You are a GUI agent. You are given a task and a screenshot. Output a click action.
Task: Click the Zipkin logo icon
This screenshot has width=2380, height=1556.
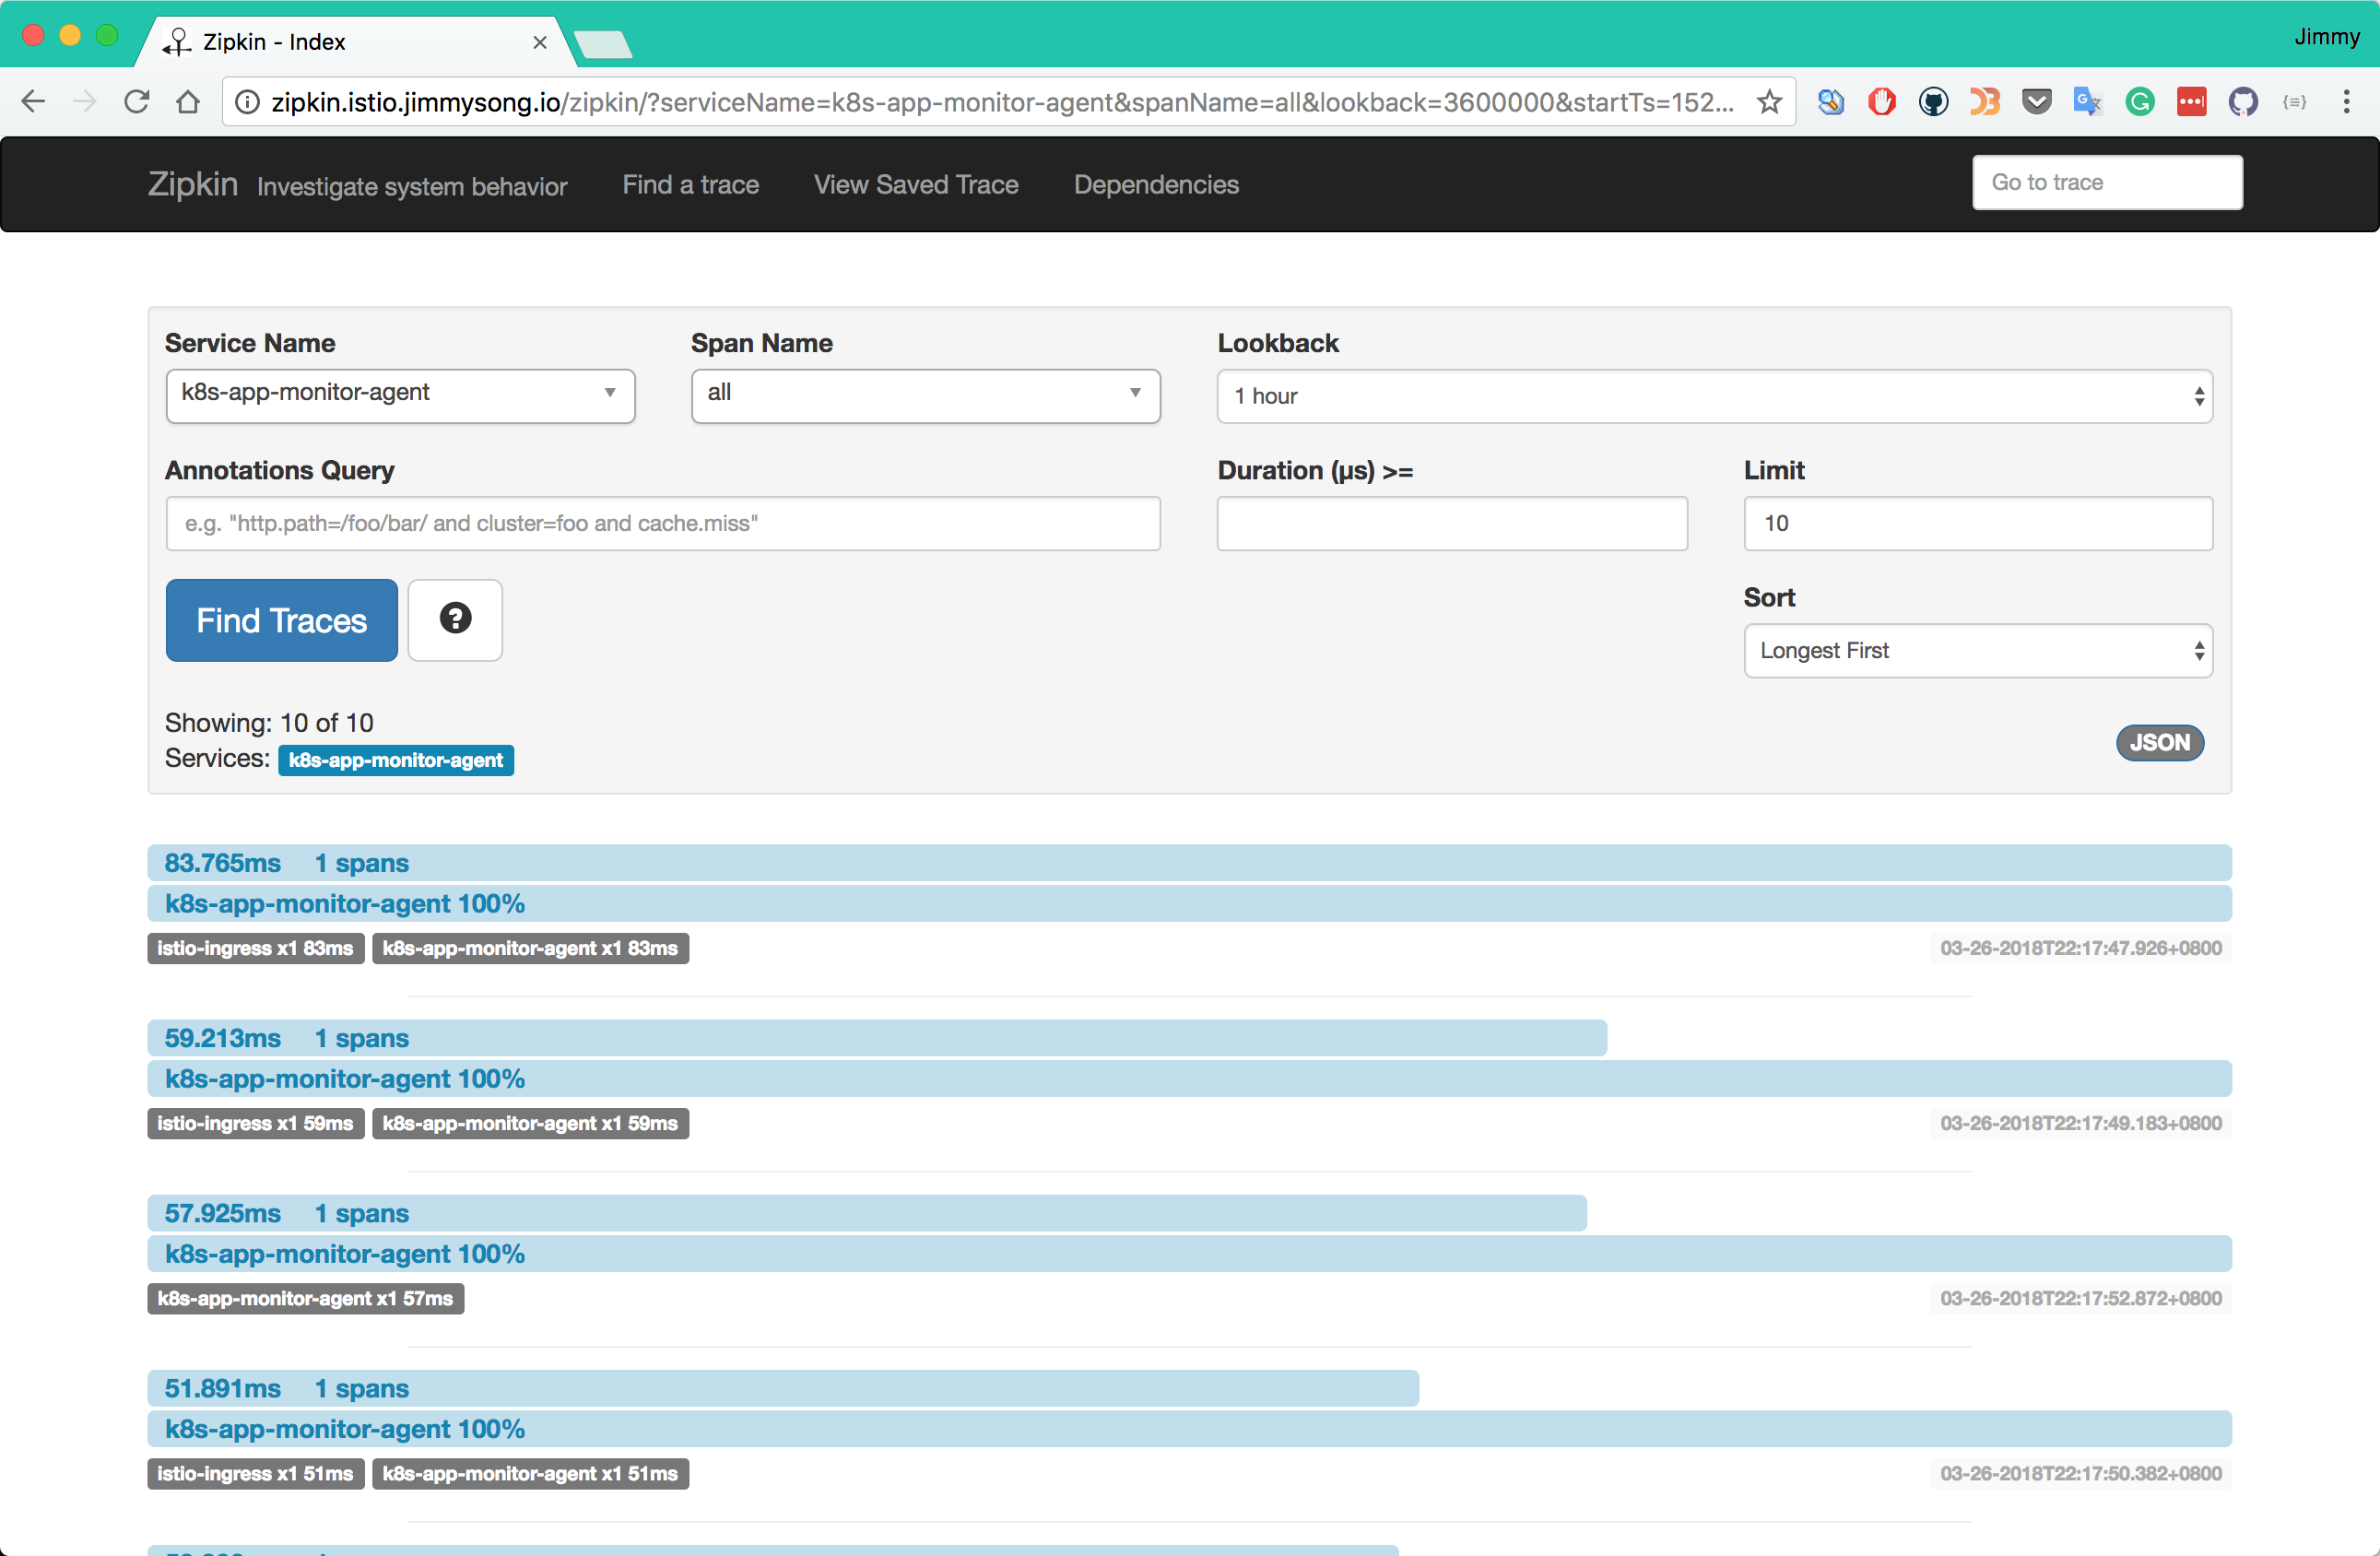click(x=175, y=40)
